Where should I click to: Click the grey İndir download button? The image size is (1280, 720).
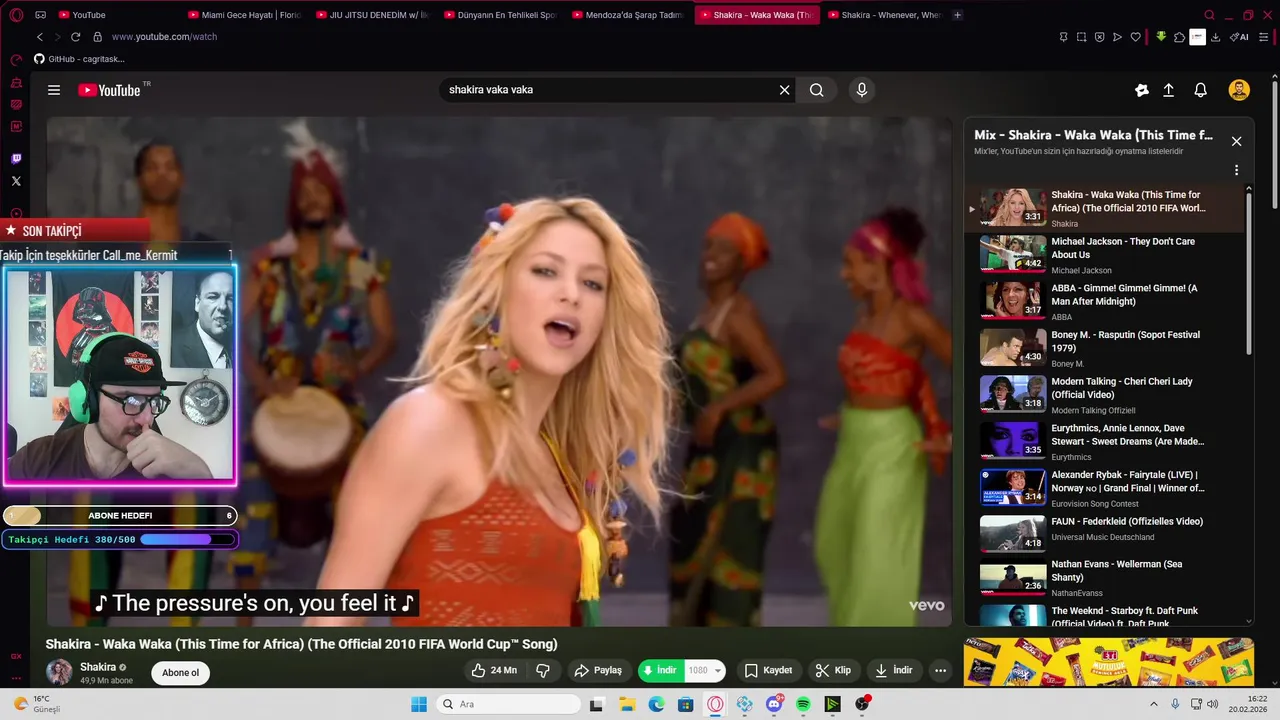[x=893, y=670]
